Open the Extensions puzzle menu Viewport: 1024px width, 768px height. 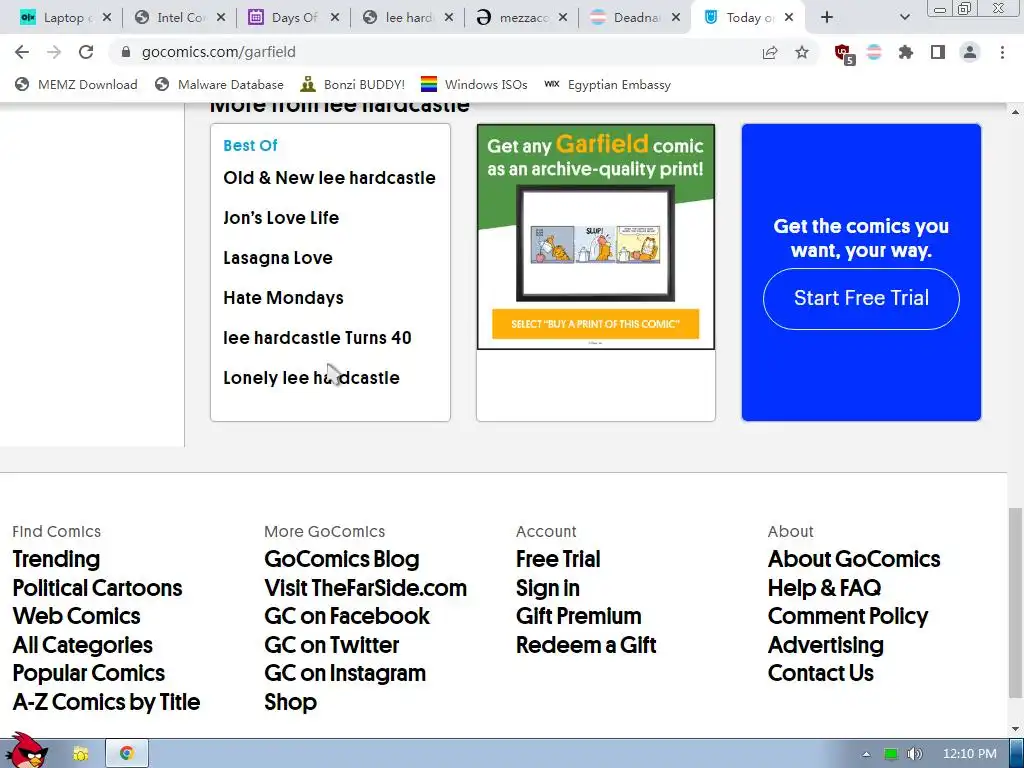coord(906,52)
